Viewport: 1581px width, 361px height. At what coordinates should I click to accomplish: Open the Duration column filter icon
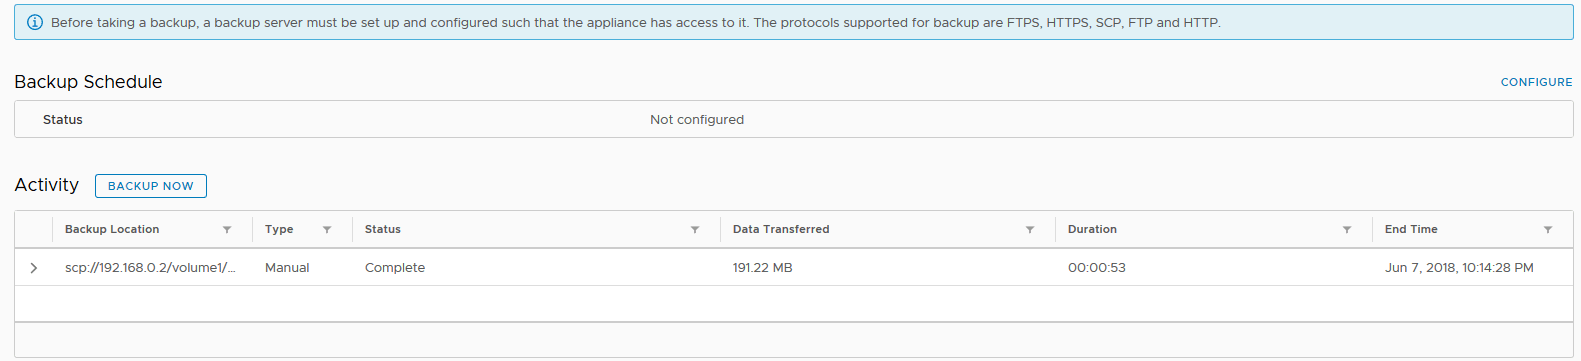point(1347,230)
